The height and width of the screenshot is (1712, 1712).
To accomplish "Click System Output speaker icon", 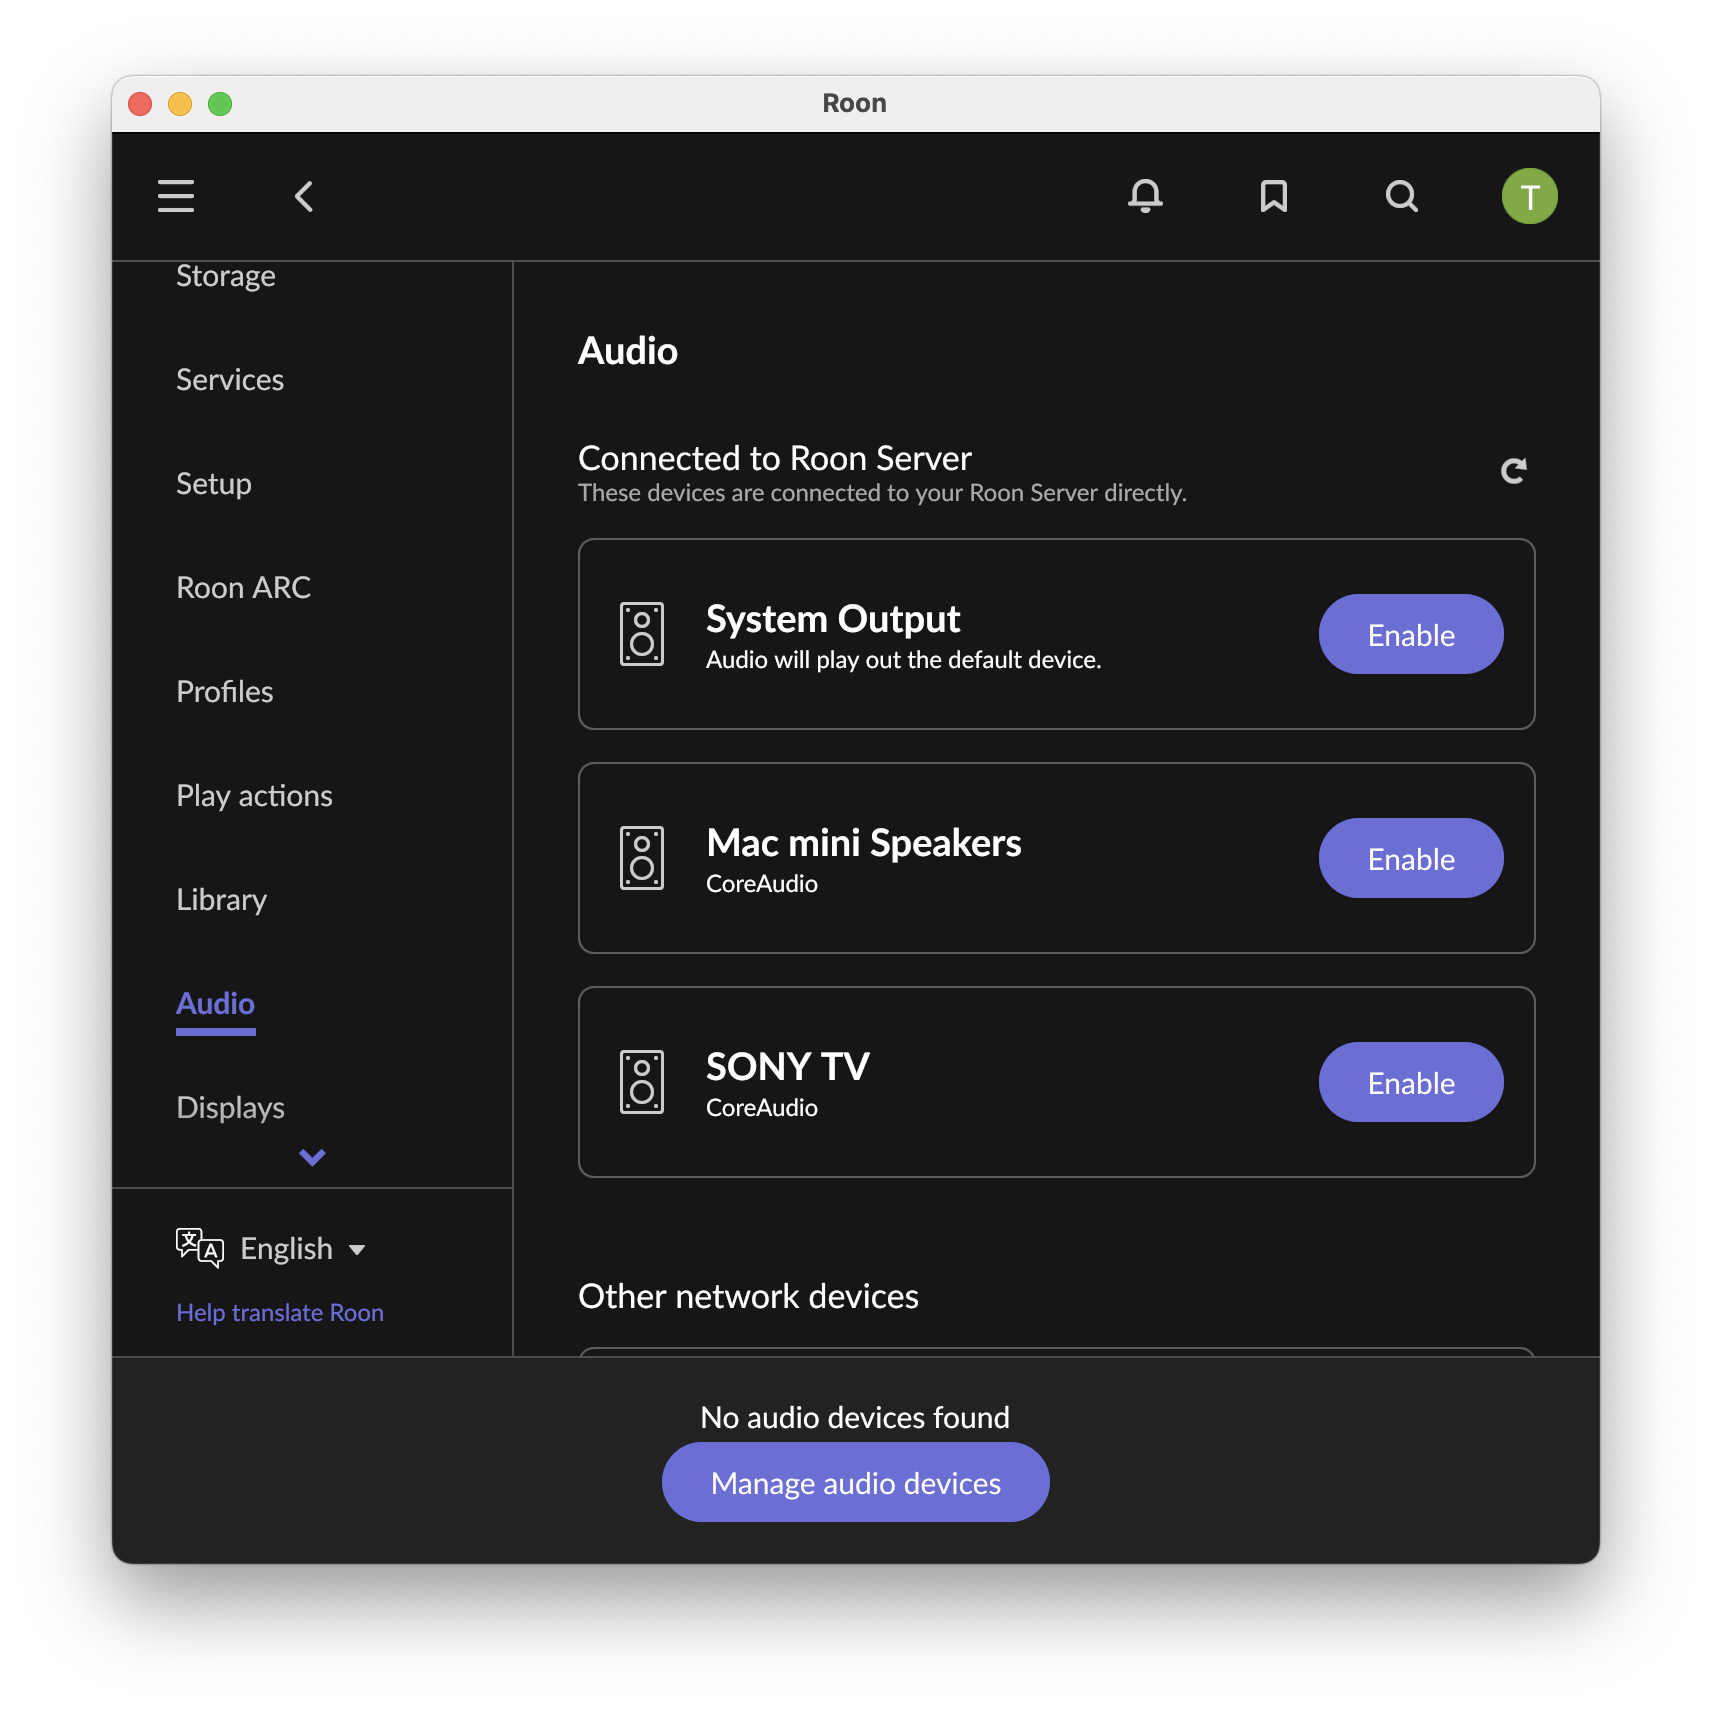I will [x=641, y=634].
